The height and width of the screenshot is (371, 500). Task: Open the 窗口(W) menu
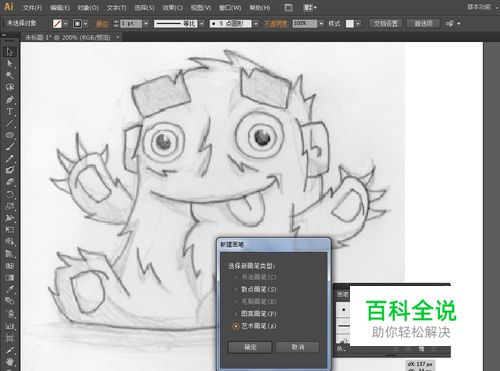click(x=230, y=7)
